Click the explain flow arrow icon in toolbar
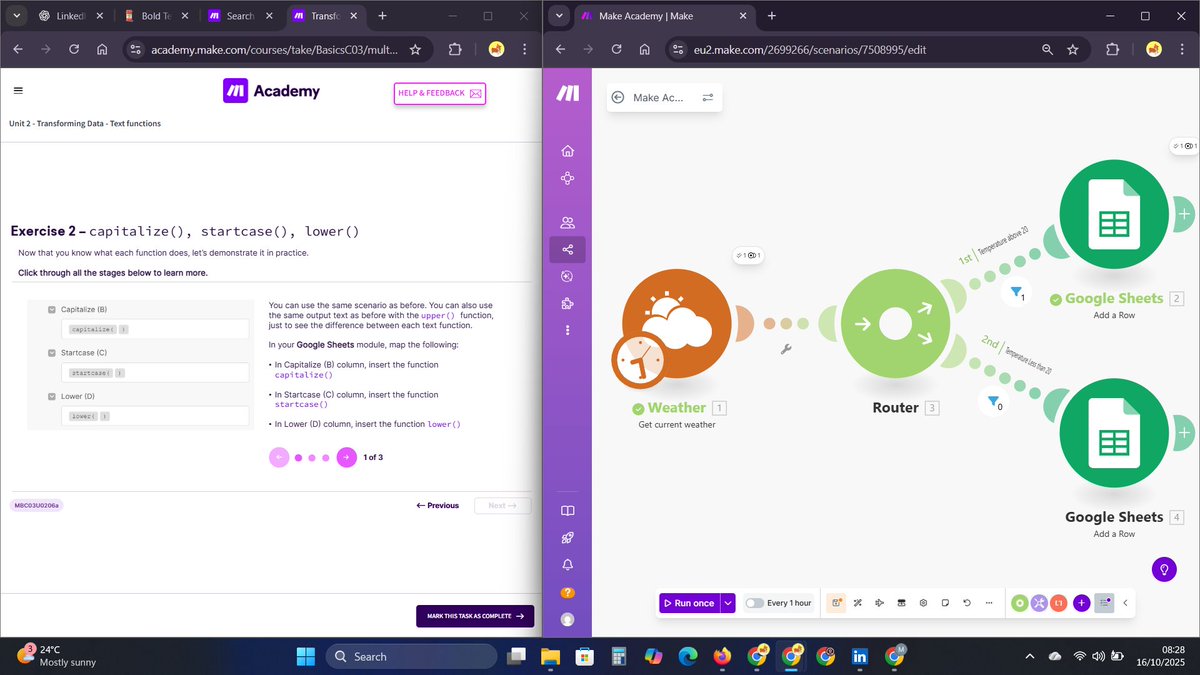The height and width of the screenshot is (675, 1200). pos(880,603)
